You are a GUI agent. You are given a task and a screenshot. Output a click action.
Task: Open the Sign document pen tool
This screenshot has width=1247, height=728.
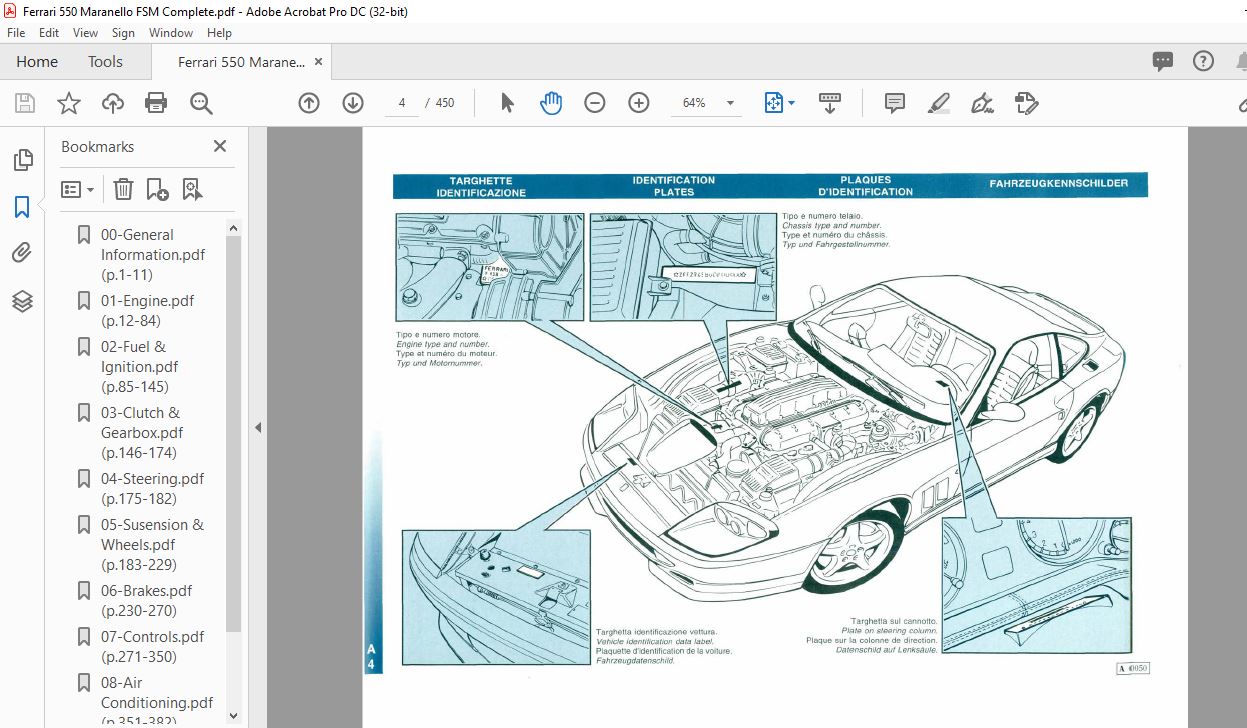(x=983, y=103)
